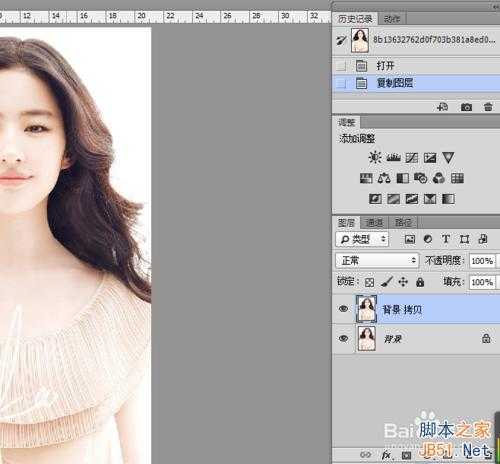Click the fx layer style icon
This screenshot has height=464, width=500.
point(386,455)
